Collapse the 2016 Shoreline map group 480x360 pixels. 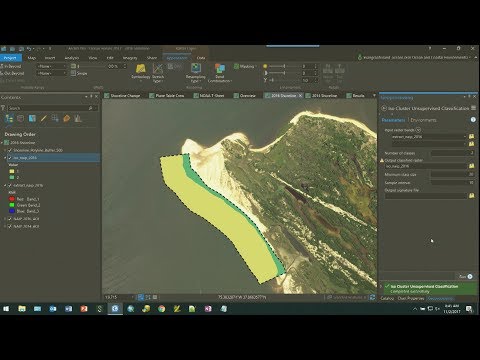click(2, 143)
